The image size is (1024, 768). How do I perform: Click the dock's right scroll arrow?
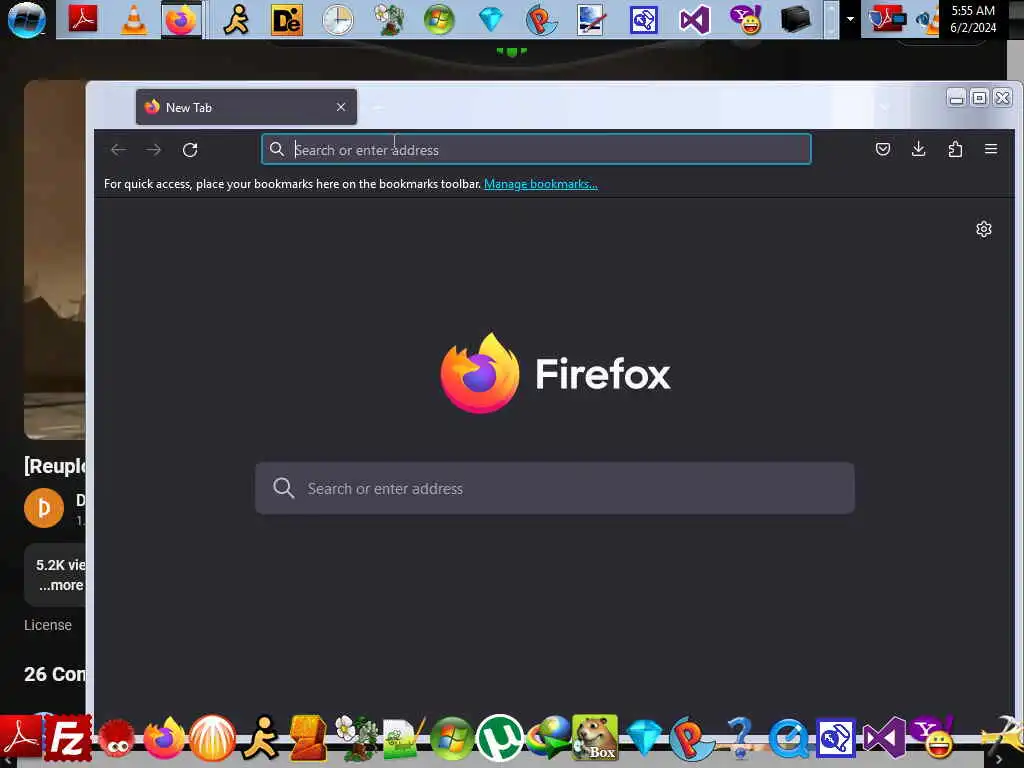click(999, 760)
